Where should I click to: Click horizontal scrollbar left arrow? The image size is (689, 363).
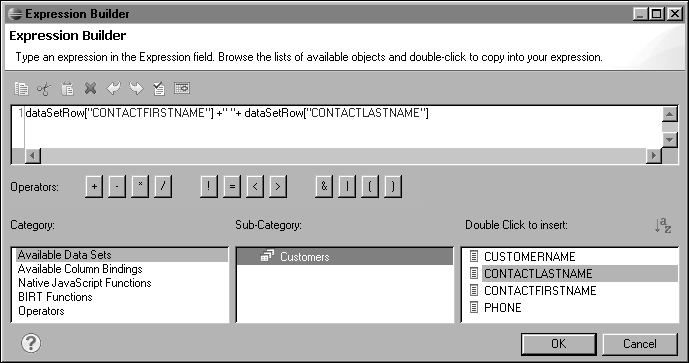point(33,156)
